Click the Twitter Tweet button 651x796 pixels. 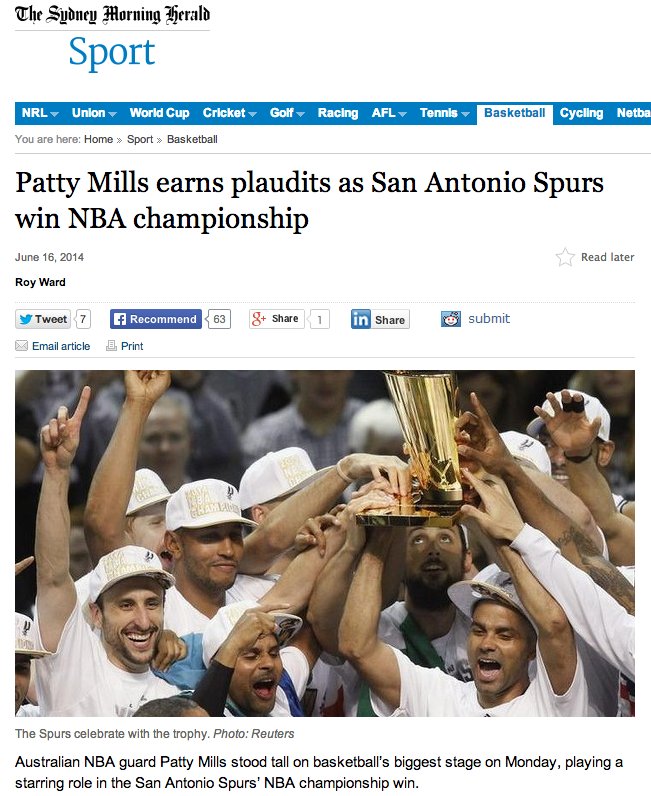coord(43,319)
